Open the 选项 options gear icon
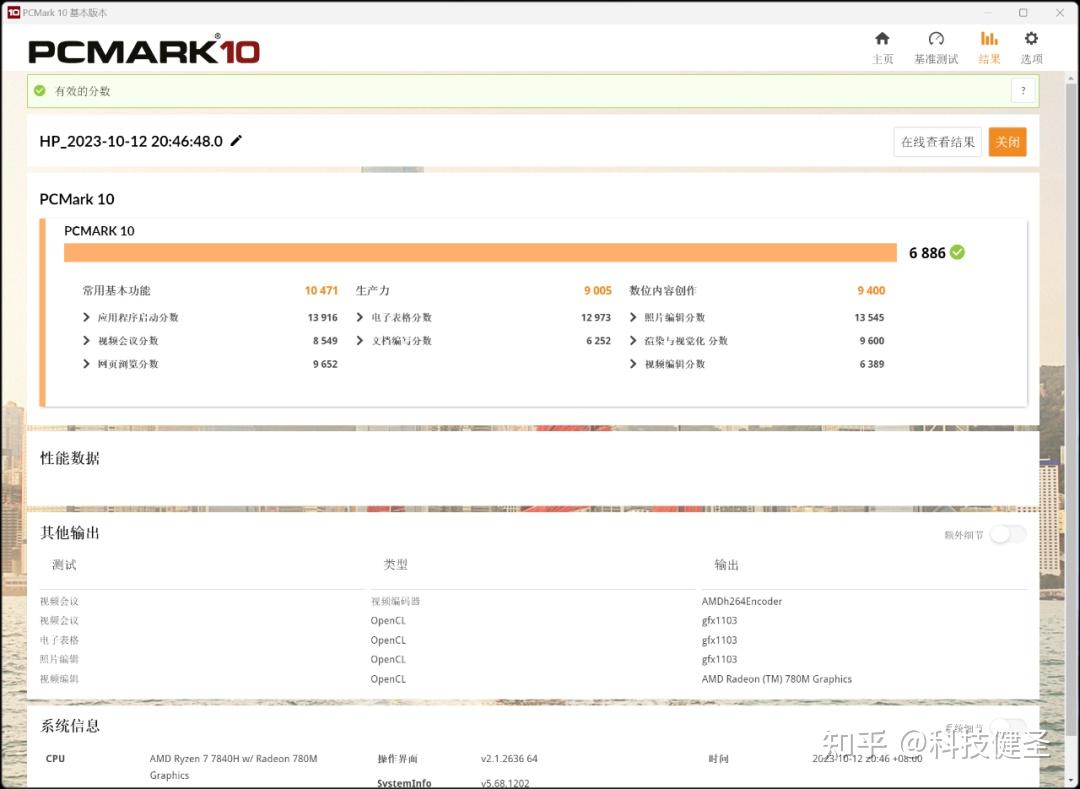 (x=1031, y=39)
